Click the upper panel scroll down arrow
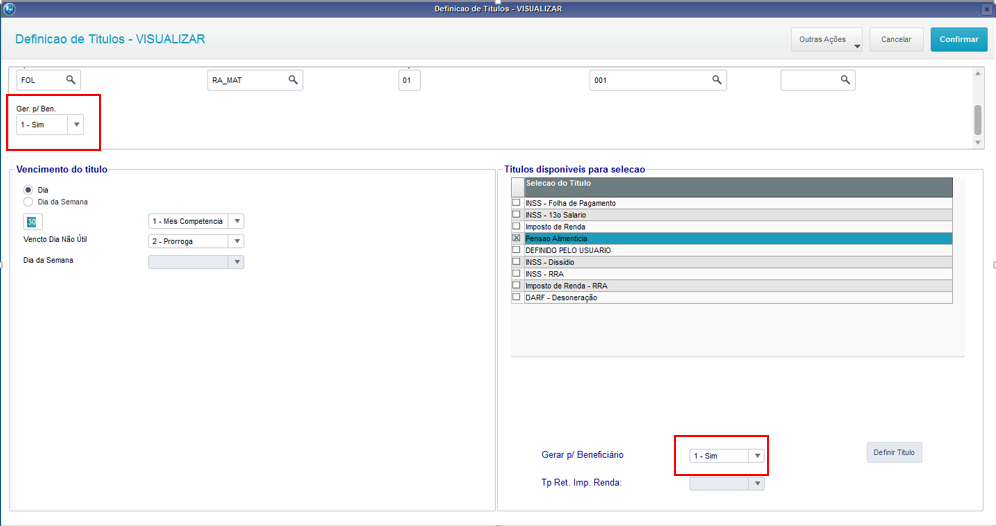Image resolution: width=996 pixels, height=526 pixels. point(978,142)
